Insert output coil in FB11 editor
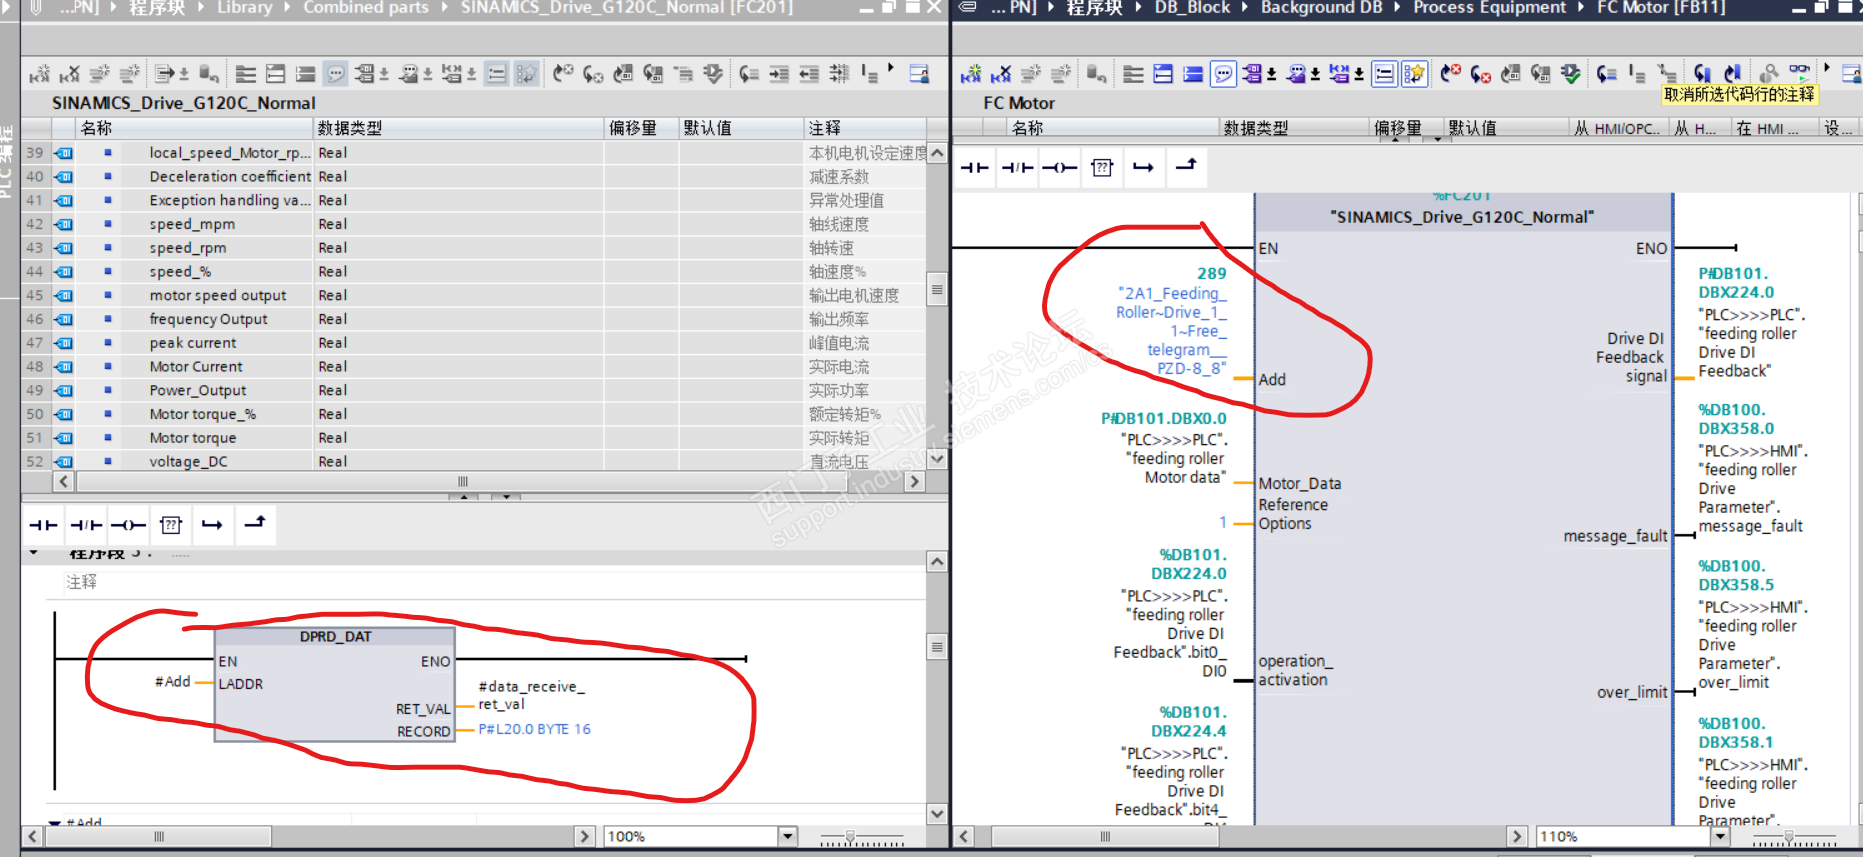Image resolution: width=1863 pixels, height=857 pixels. pos(1059,167)
